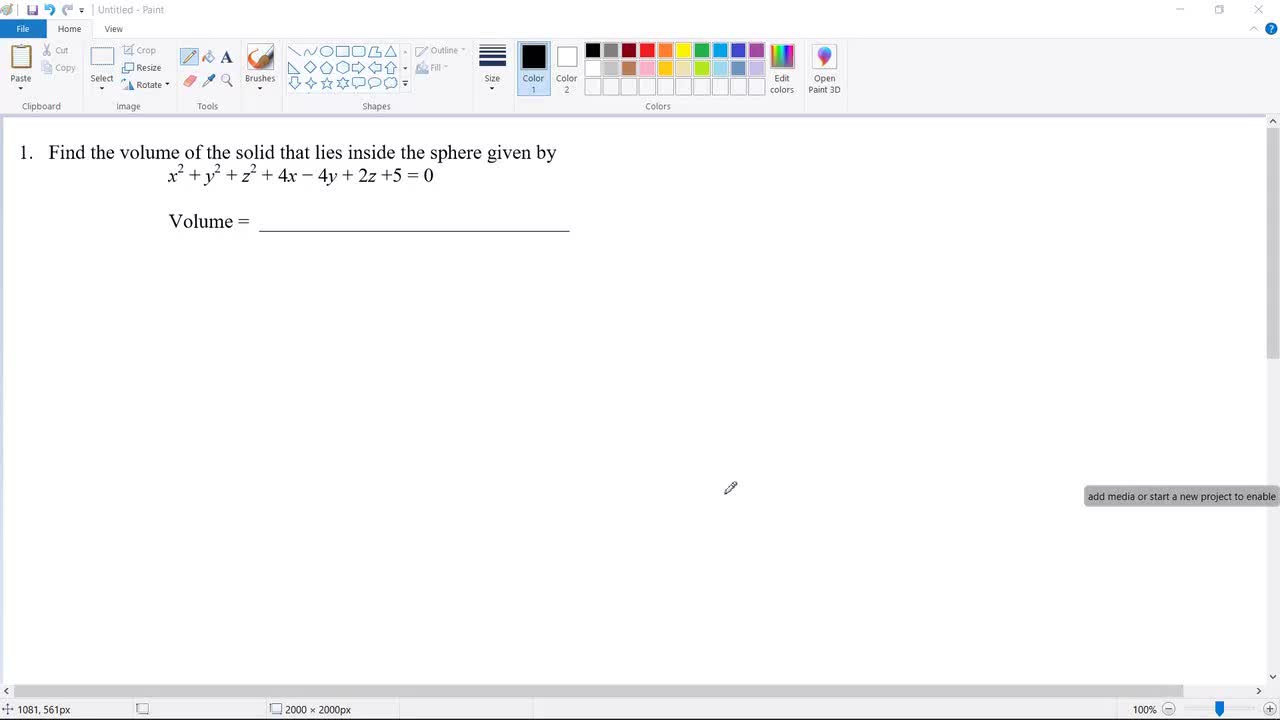Click the scroll down arrow
The image size is (1280, 720).
1272,677
